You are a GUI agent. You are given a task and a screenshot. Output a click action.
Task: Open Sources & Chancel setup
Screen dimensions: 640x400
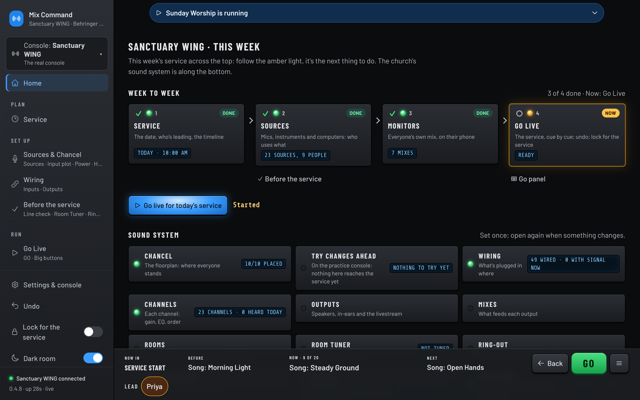(x=57, y=159)
